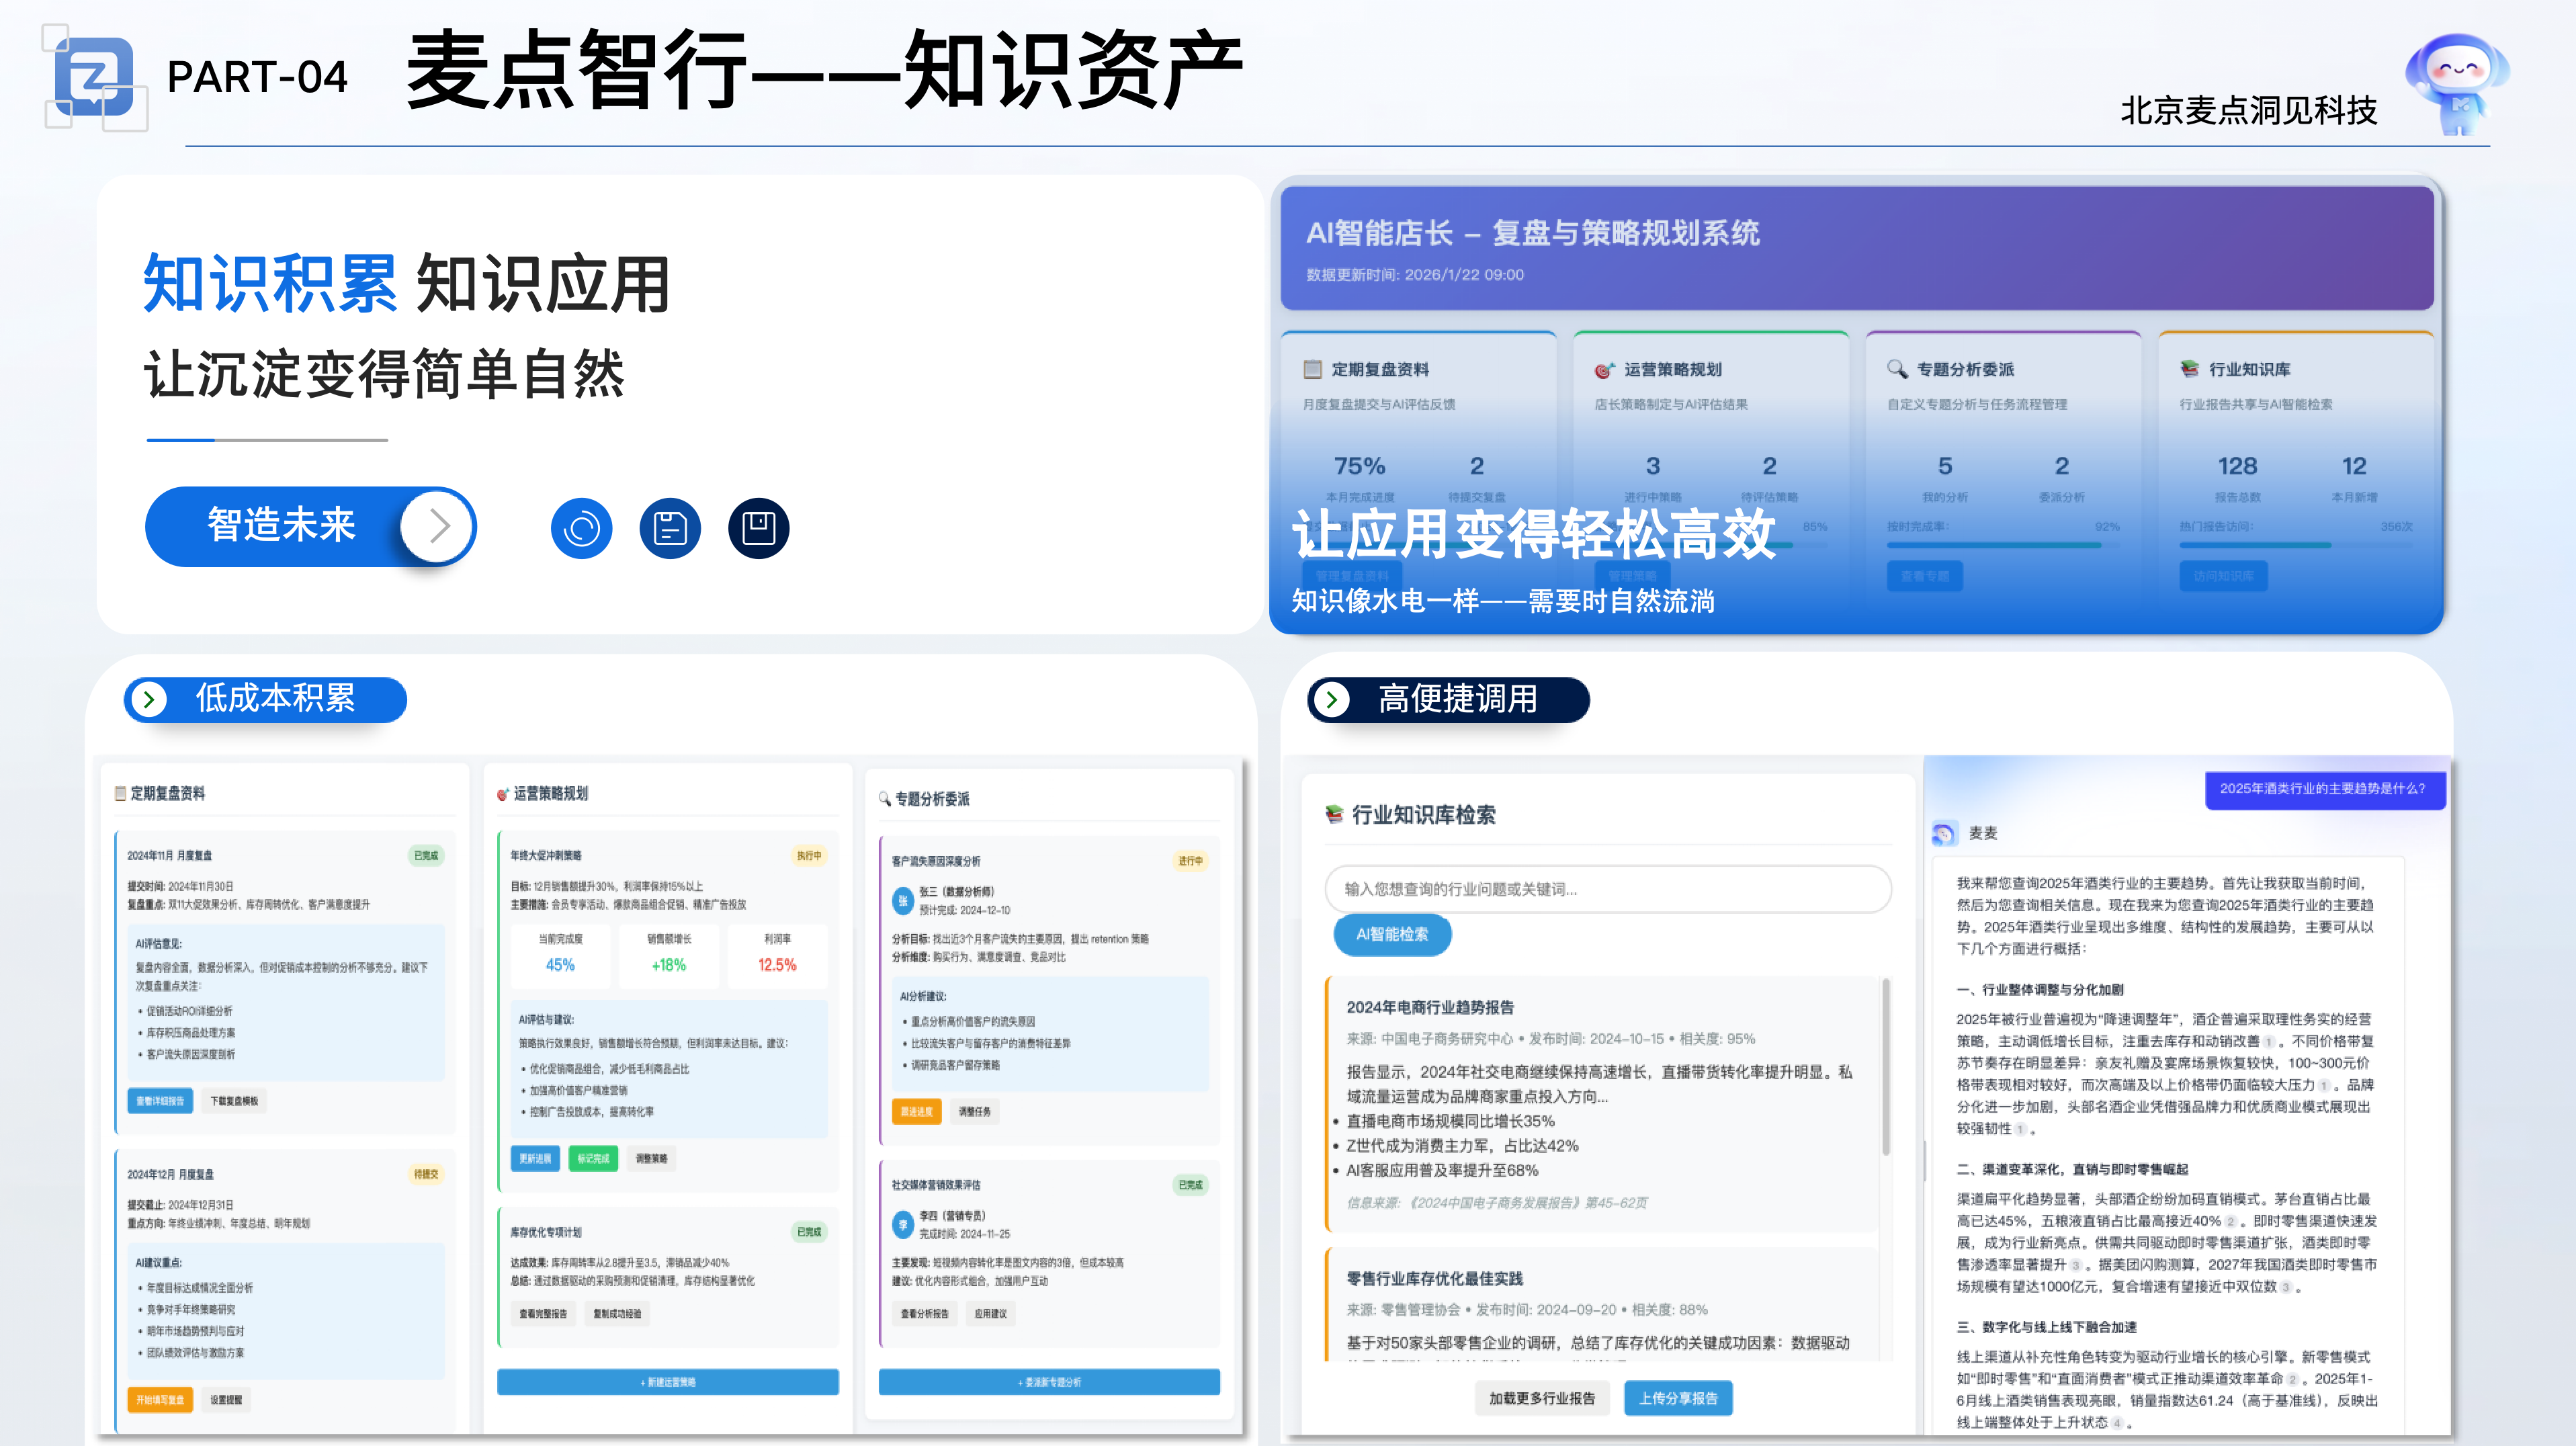Image resolution: width=2576 pixels, height=1446 pixels.
Task: Click 下载复盘模板 button
Action: click(234, 1101)
